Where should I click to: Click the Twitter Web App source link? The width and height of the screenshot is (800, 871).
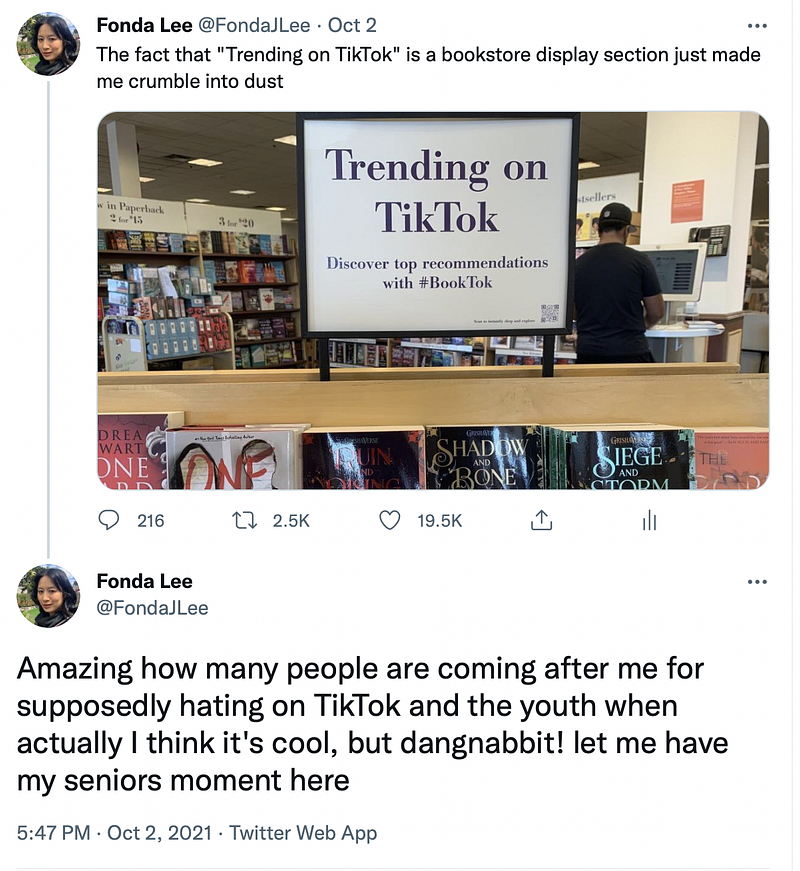pyautogui.click(x=303, y=833)
